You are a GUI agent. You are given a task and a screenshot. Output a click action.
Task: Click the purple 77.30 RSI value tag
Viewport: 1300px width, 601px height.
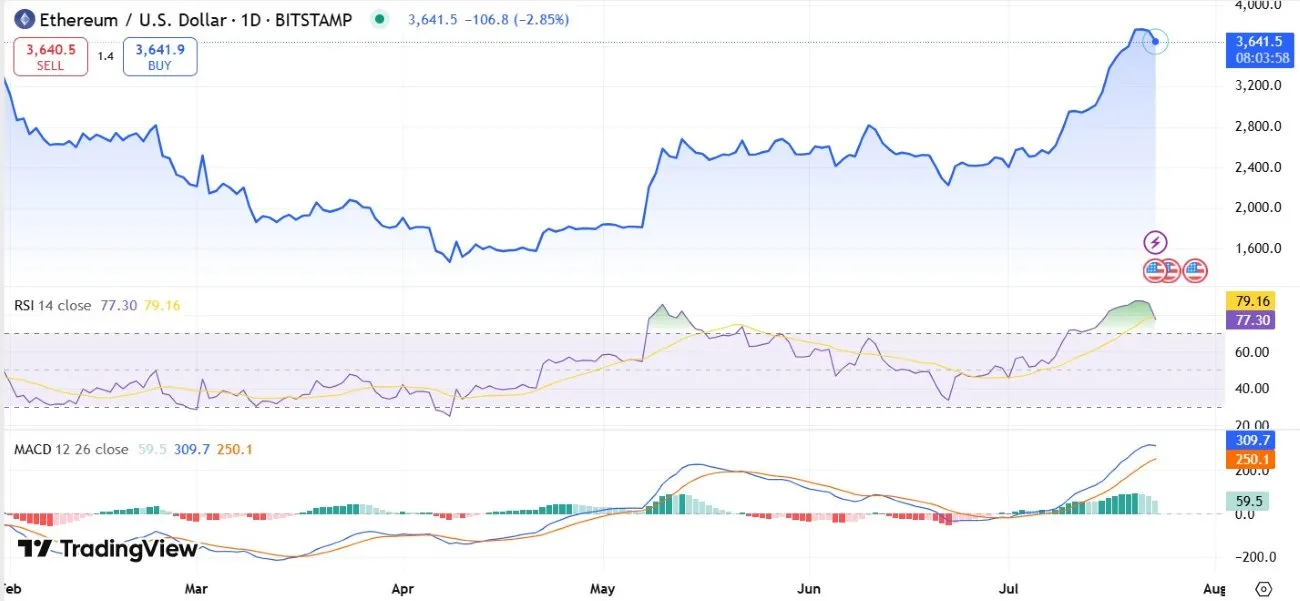pyautogui.click(x=1252, y=320)
